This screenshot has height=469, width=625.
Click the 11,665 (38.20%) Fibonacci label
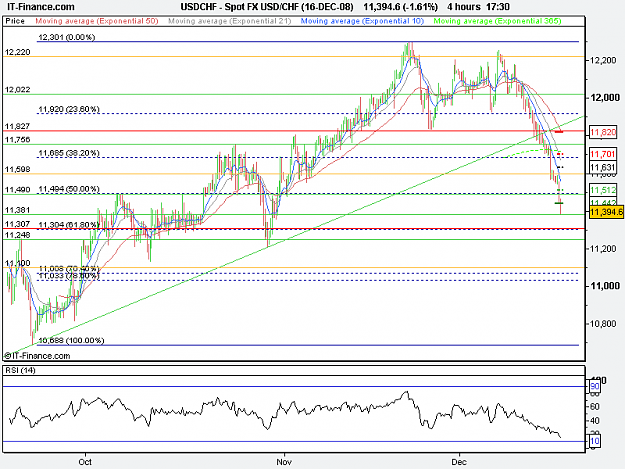(x=69, y=153)
